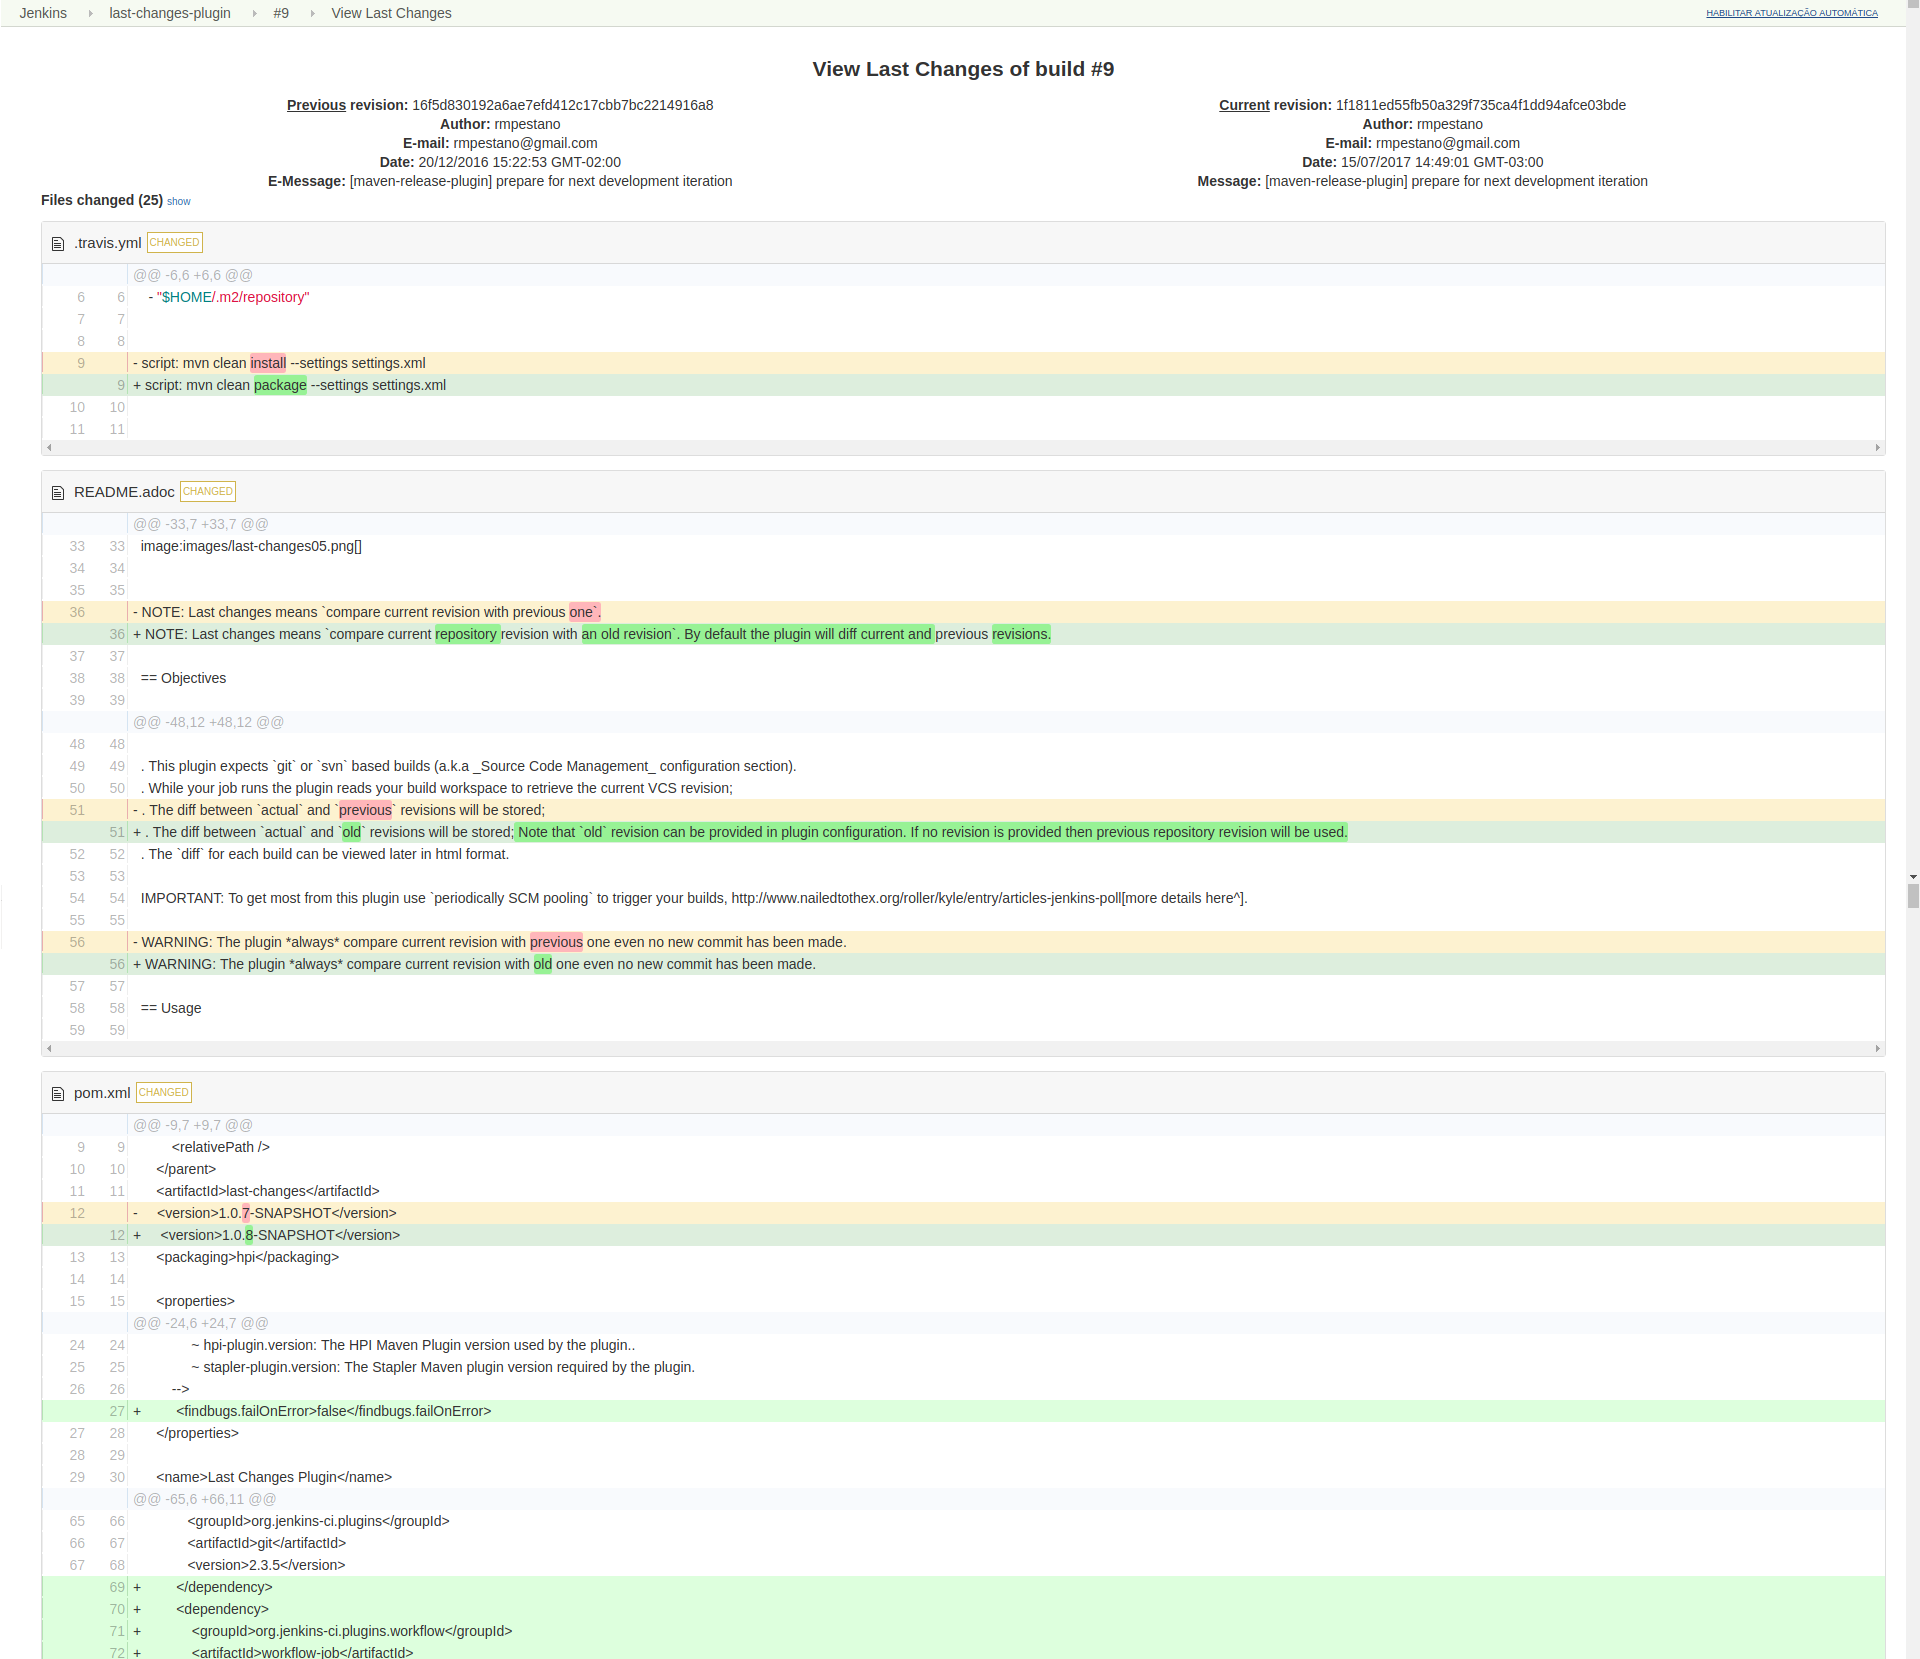Open the Jenkins breadcrumb item
This screenshot has height=1659, width=1920.
tap(43, 14)
